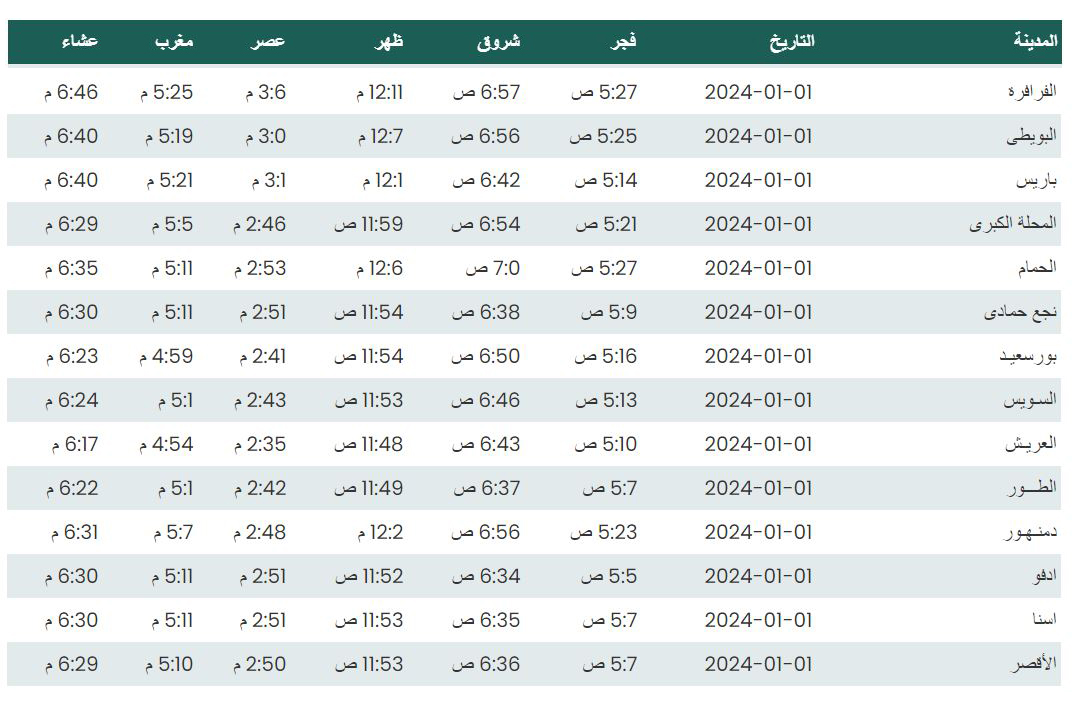Select the باريس city name
Screen dimensions: 1076x713
point(1036,180)
